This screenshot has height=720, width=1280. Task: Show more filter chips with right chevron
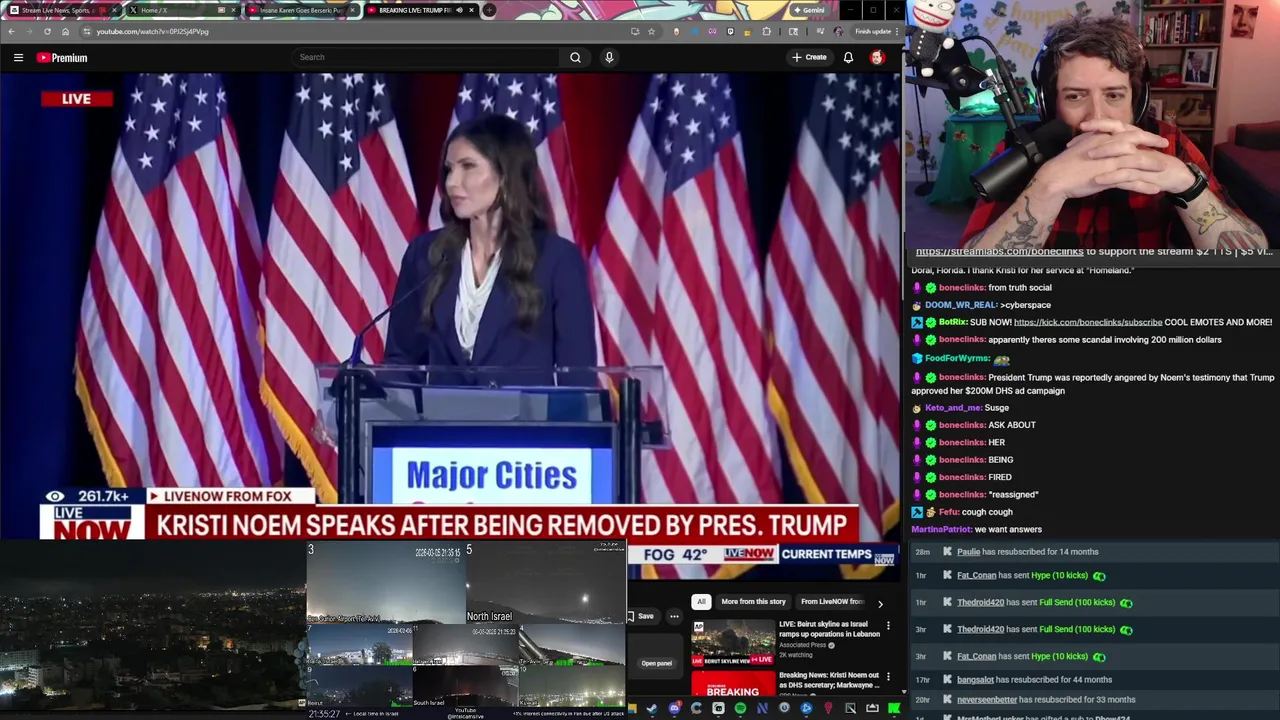click(x=880, y=603)
